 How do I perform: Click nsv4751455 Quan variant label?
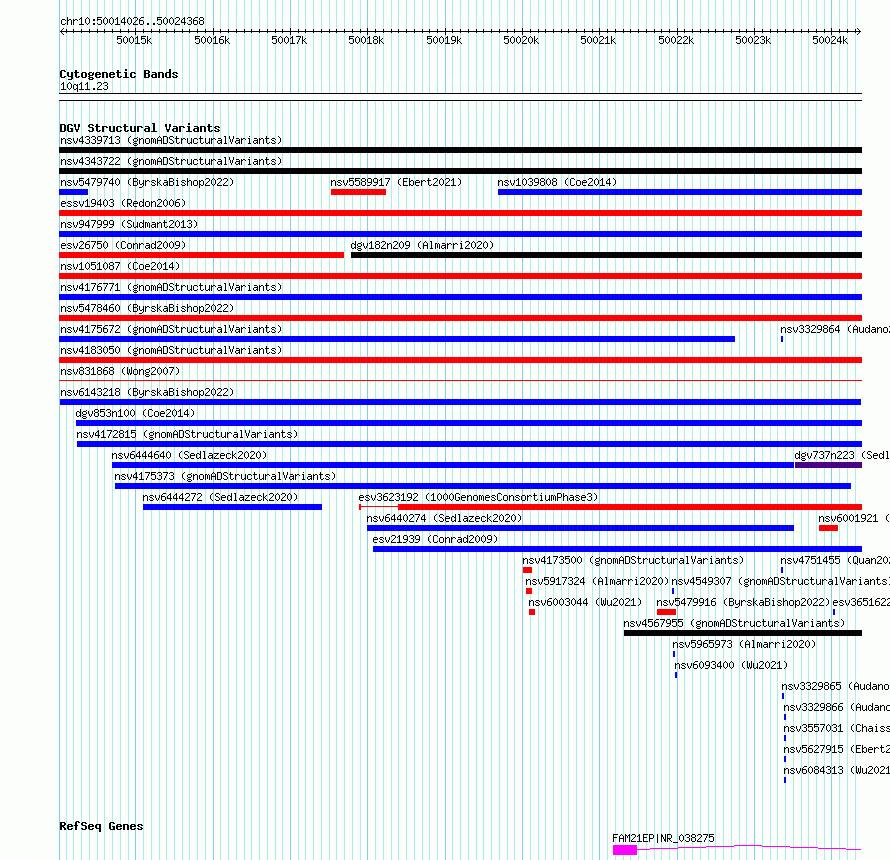(x=835, y=560)
